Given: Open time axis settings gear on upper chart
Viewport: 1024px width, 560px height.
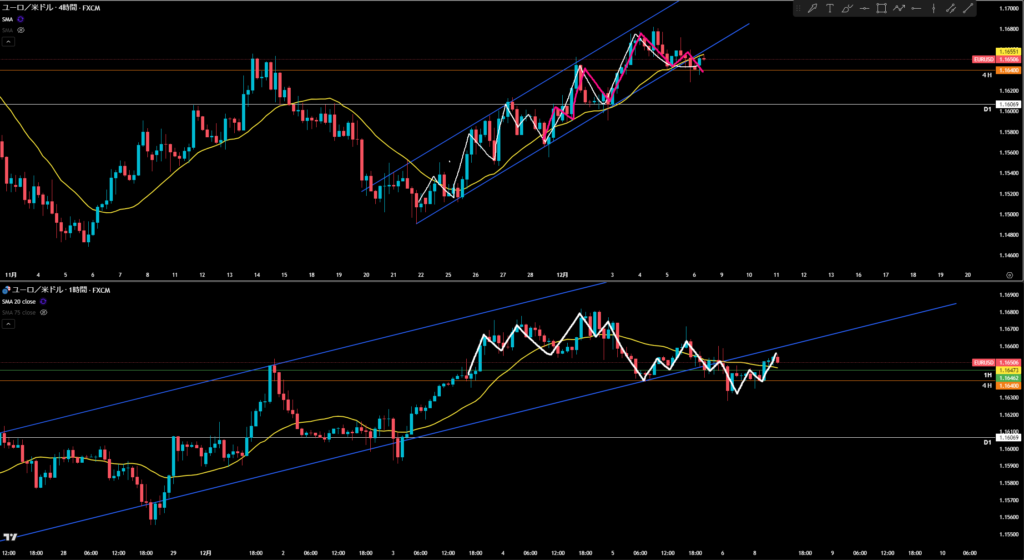Looking at the screenshot, I should pos(1009,273).
